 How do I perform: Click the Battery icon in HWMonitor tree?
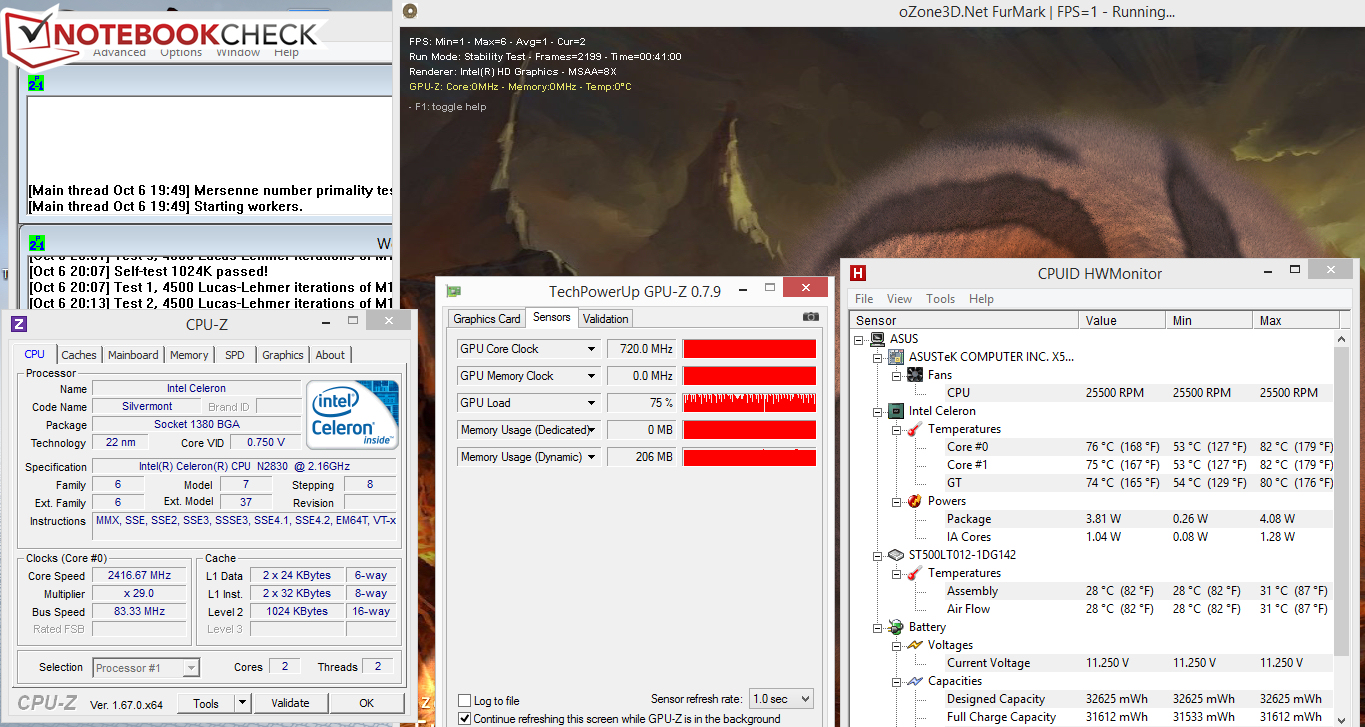click(x=896, y=627)
